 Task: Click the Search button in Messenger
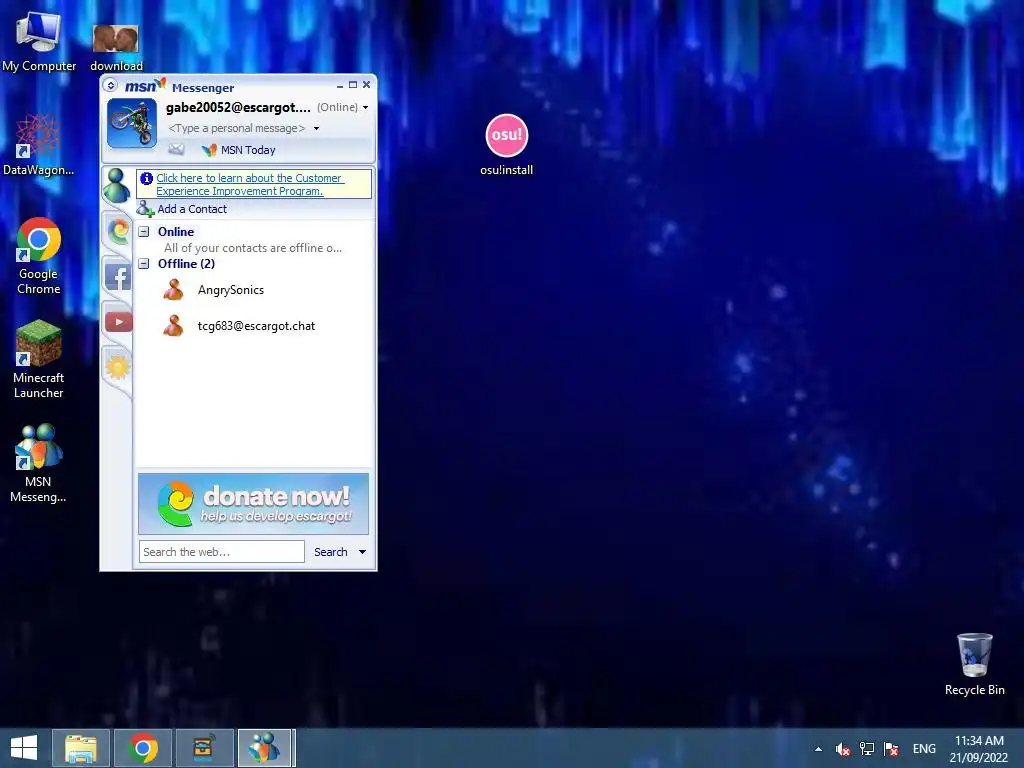[330, 552]
